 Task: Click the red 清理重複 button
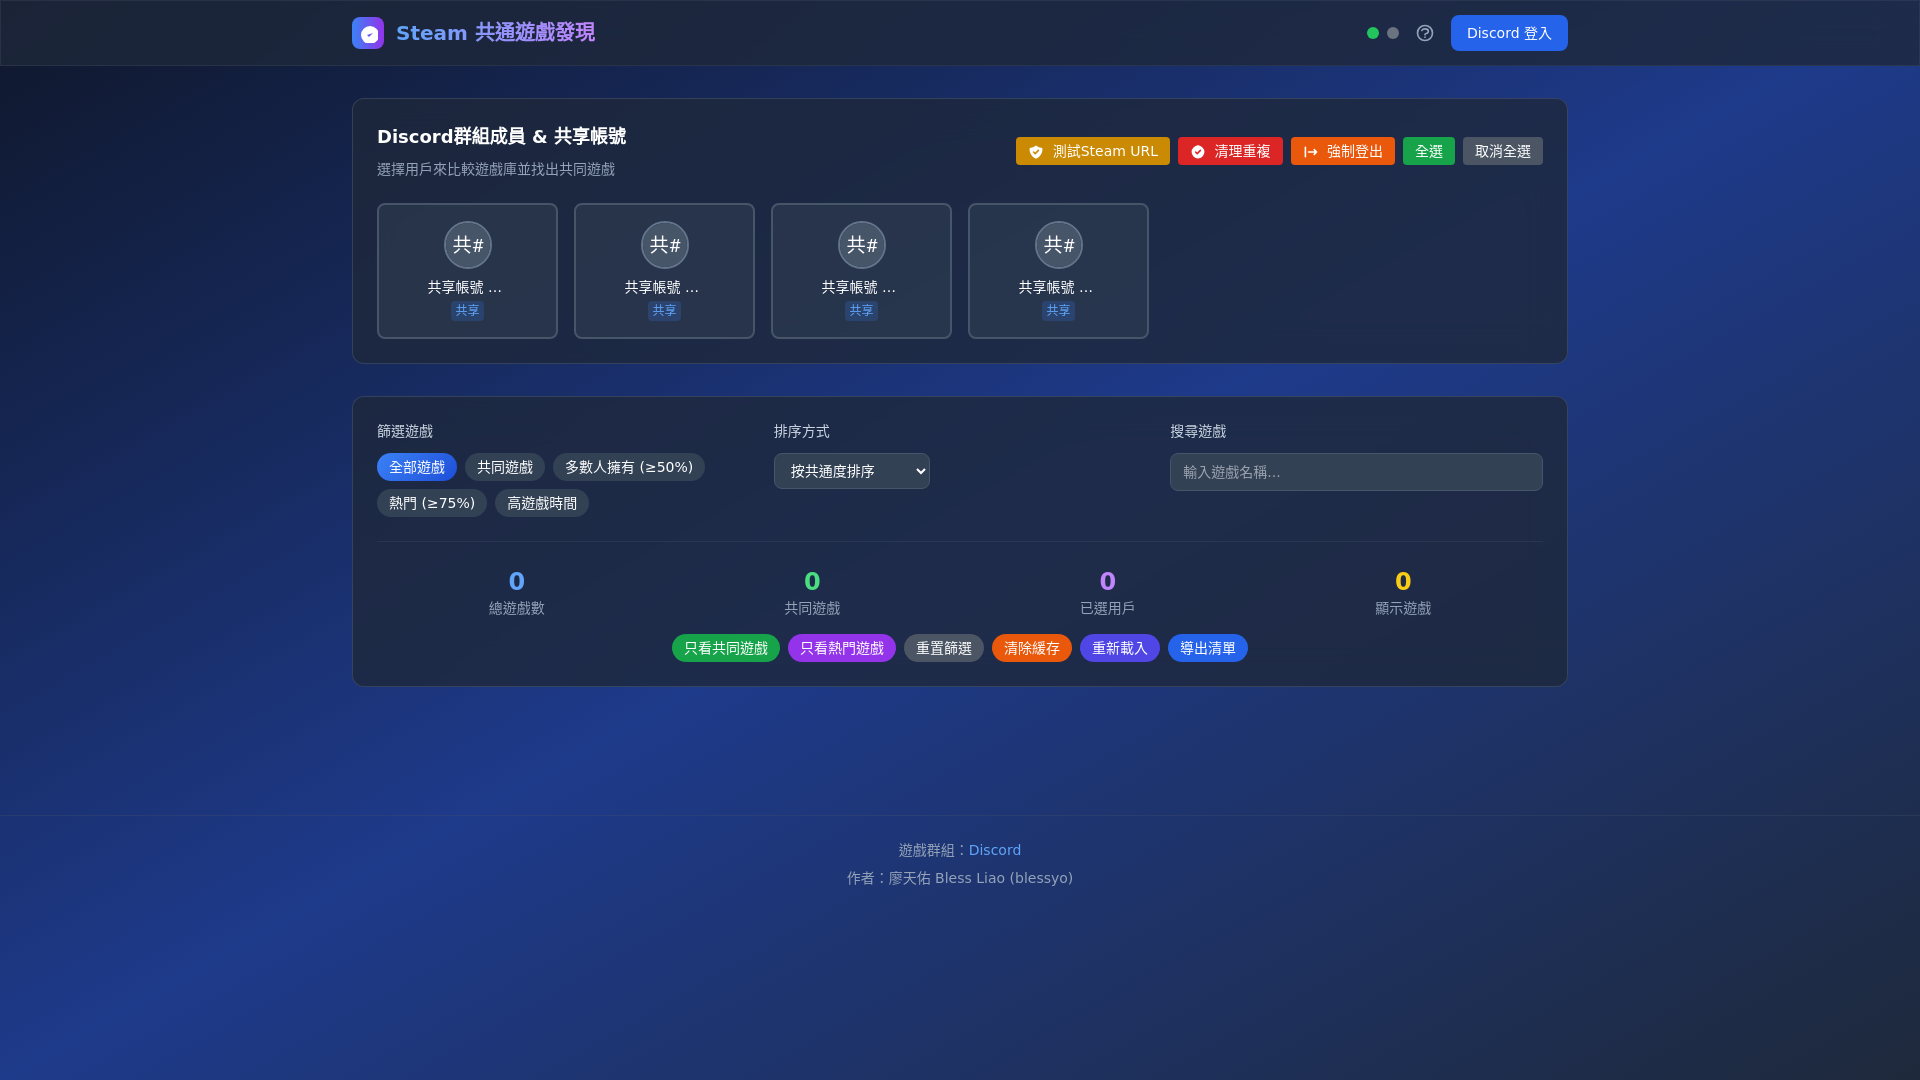(1230, 151)
